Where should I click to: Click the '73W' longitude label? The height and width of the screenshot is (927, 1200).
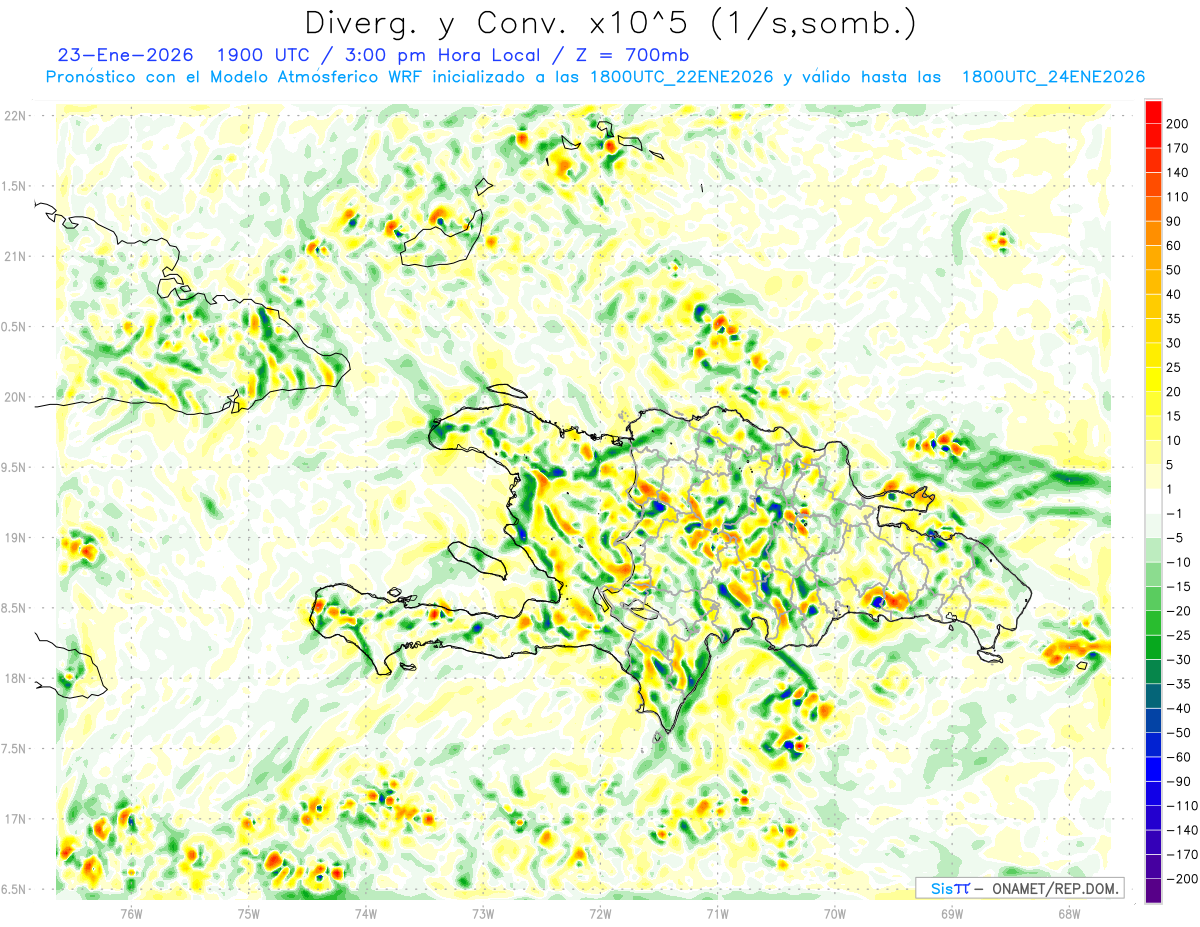483,912
